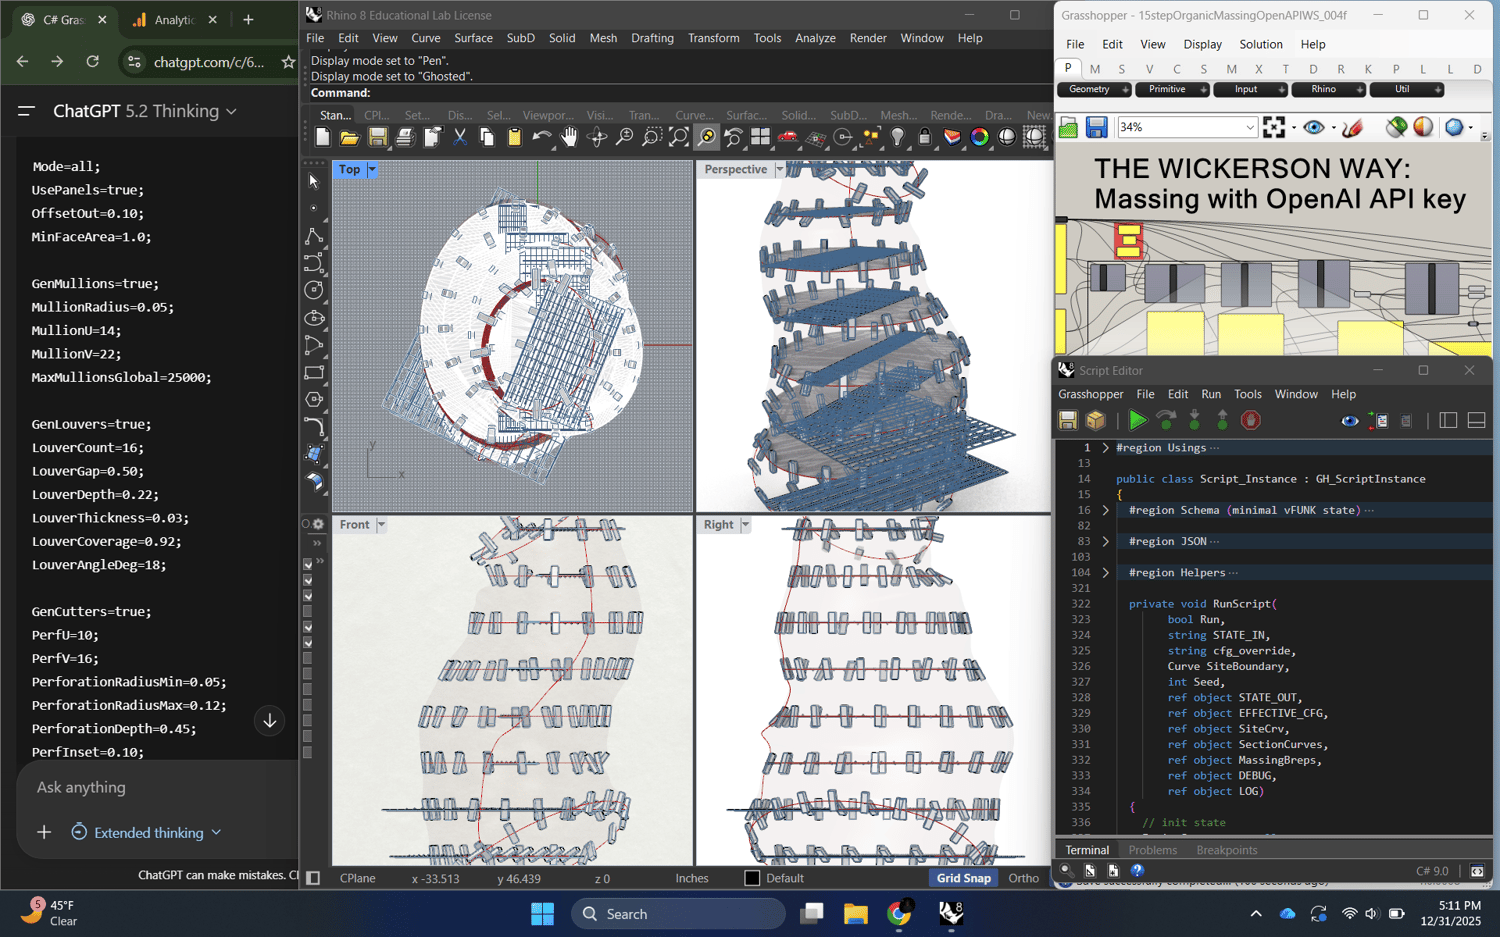Open the Top viewport dropdown menu
Screen dimensions: 1500x937
[372, 170]
